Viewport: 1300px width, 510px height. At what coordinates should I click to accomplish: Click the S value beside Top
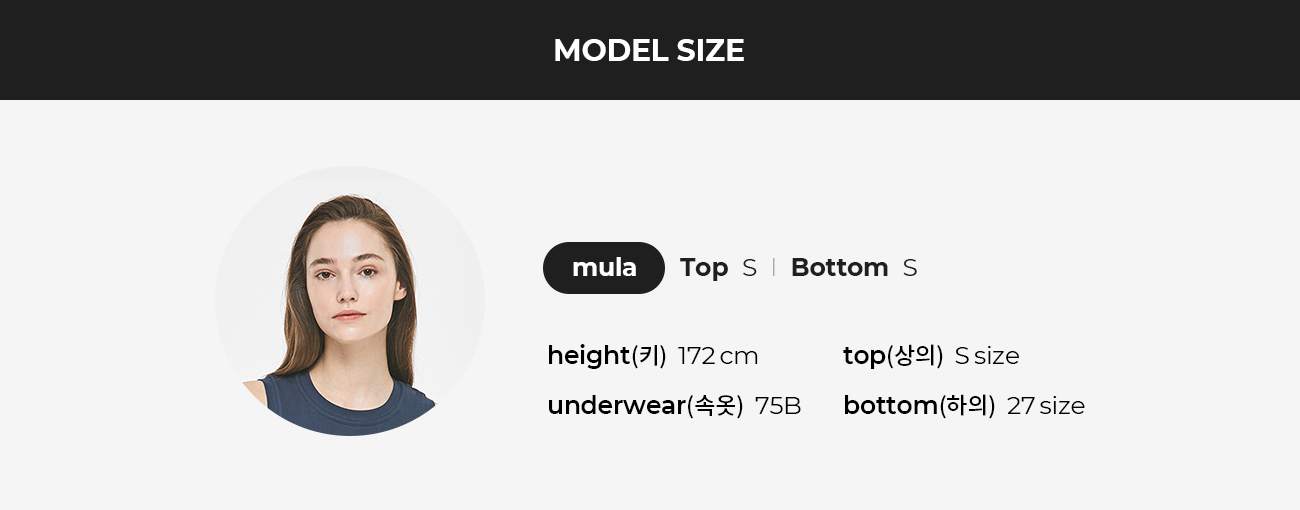point(750,268)
